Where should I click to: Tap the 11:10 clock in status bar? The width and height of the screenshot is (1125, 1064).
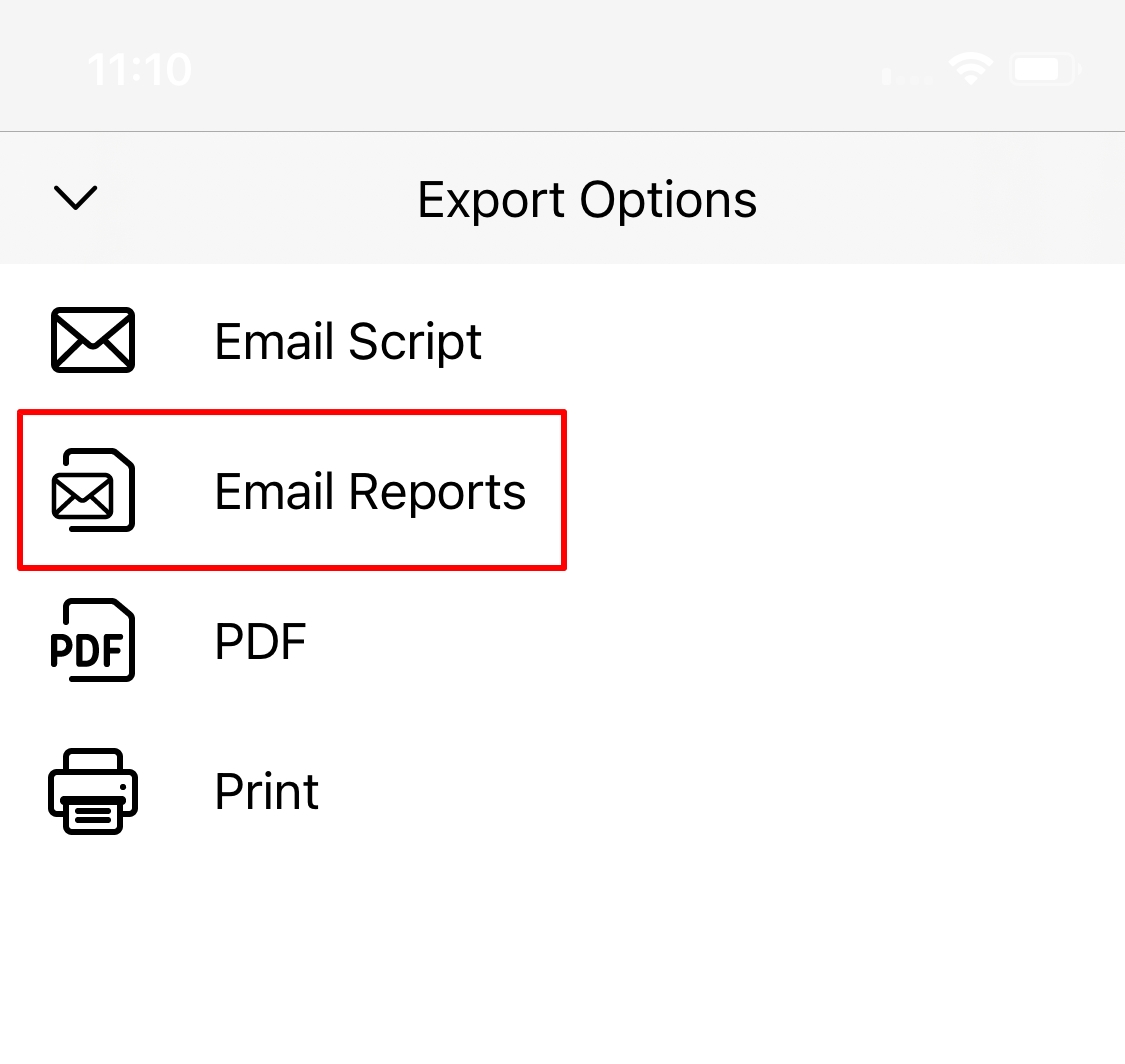[x=139, y=70]
